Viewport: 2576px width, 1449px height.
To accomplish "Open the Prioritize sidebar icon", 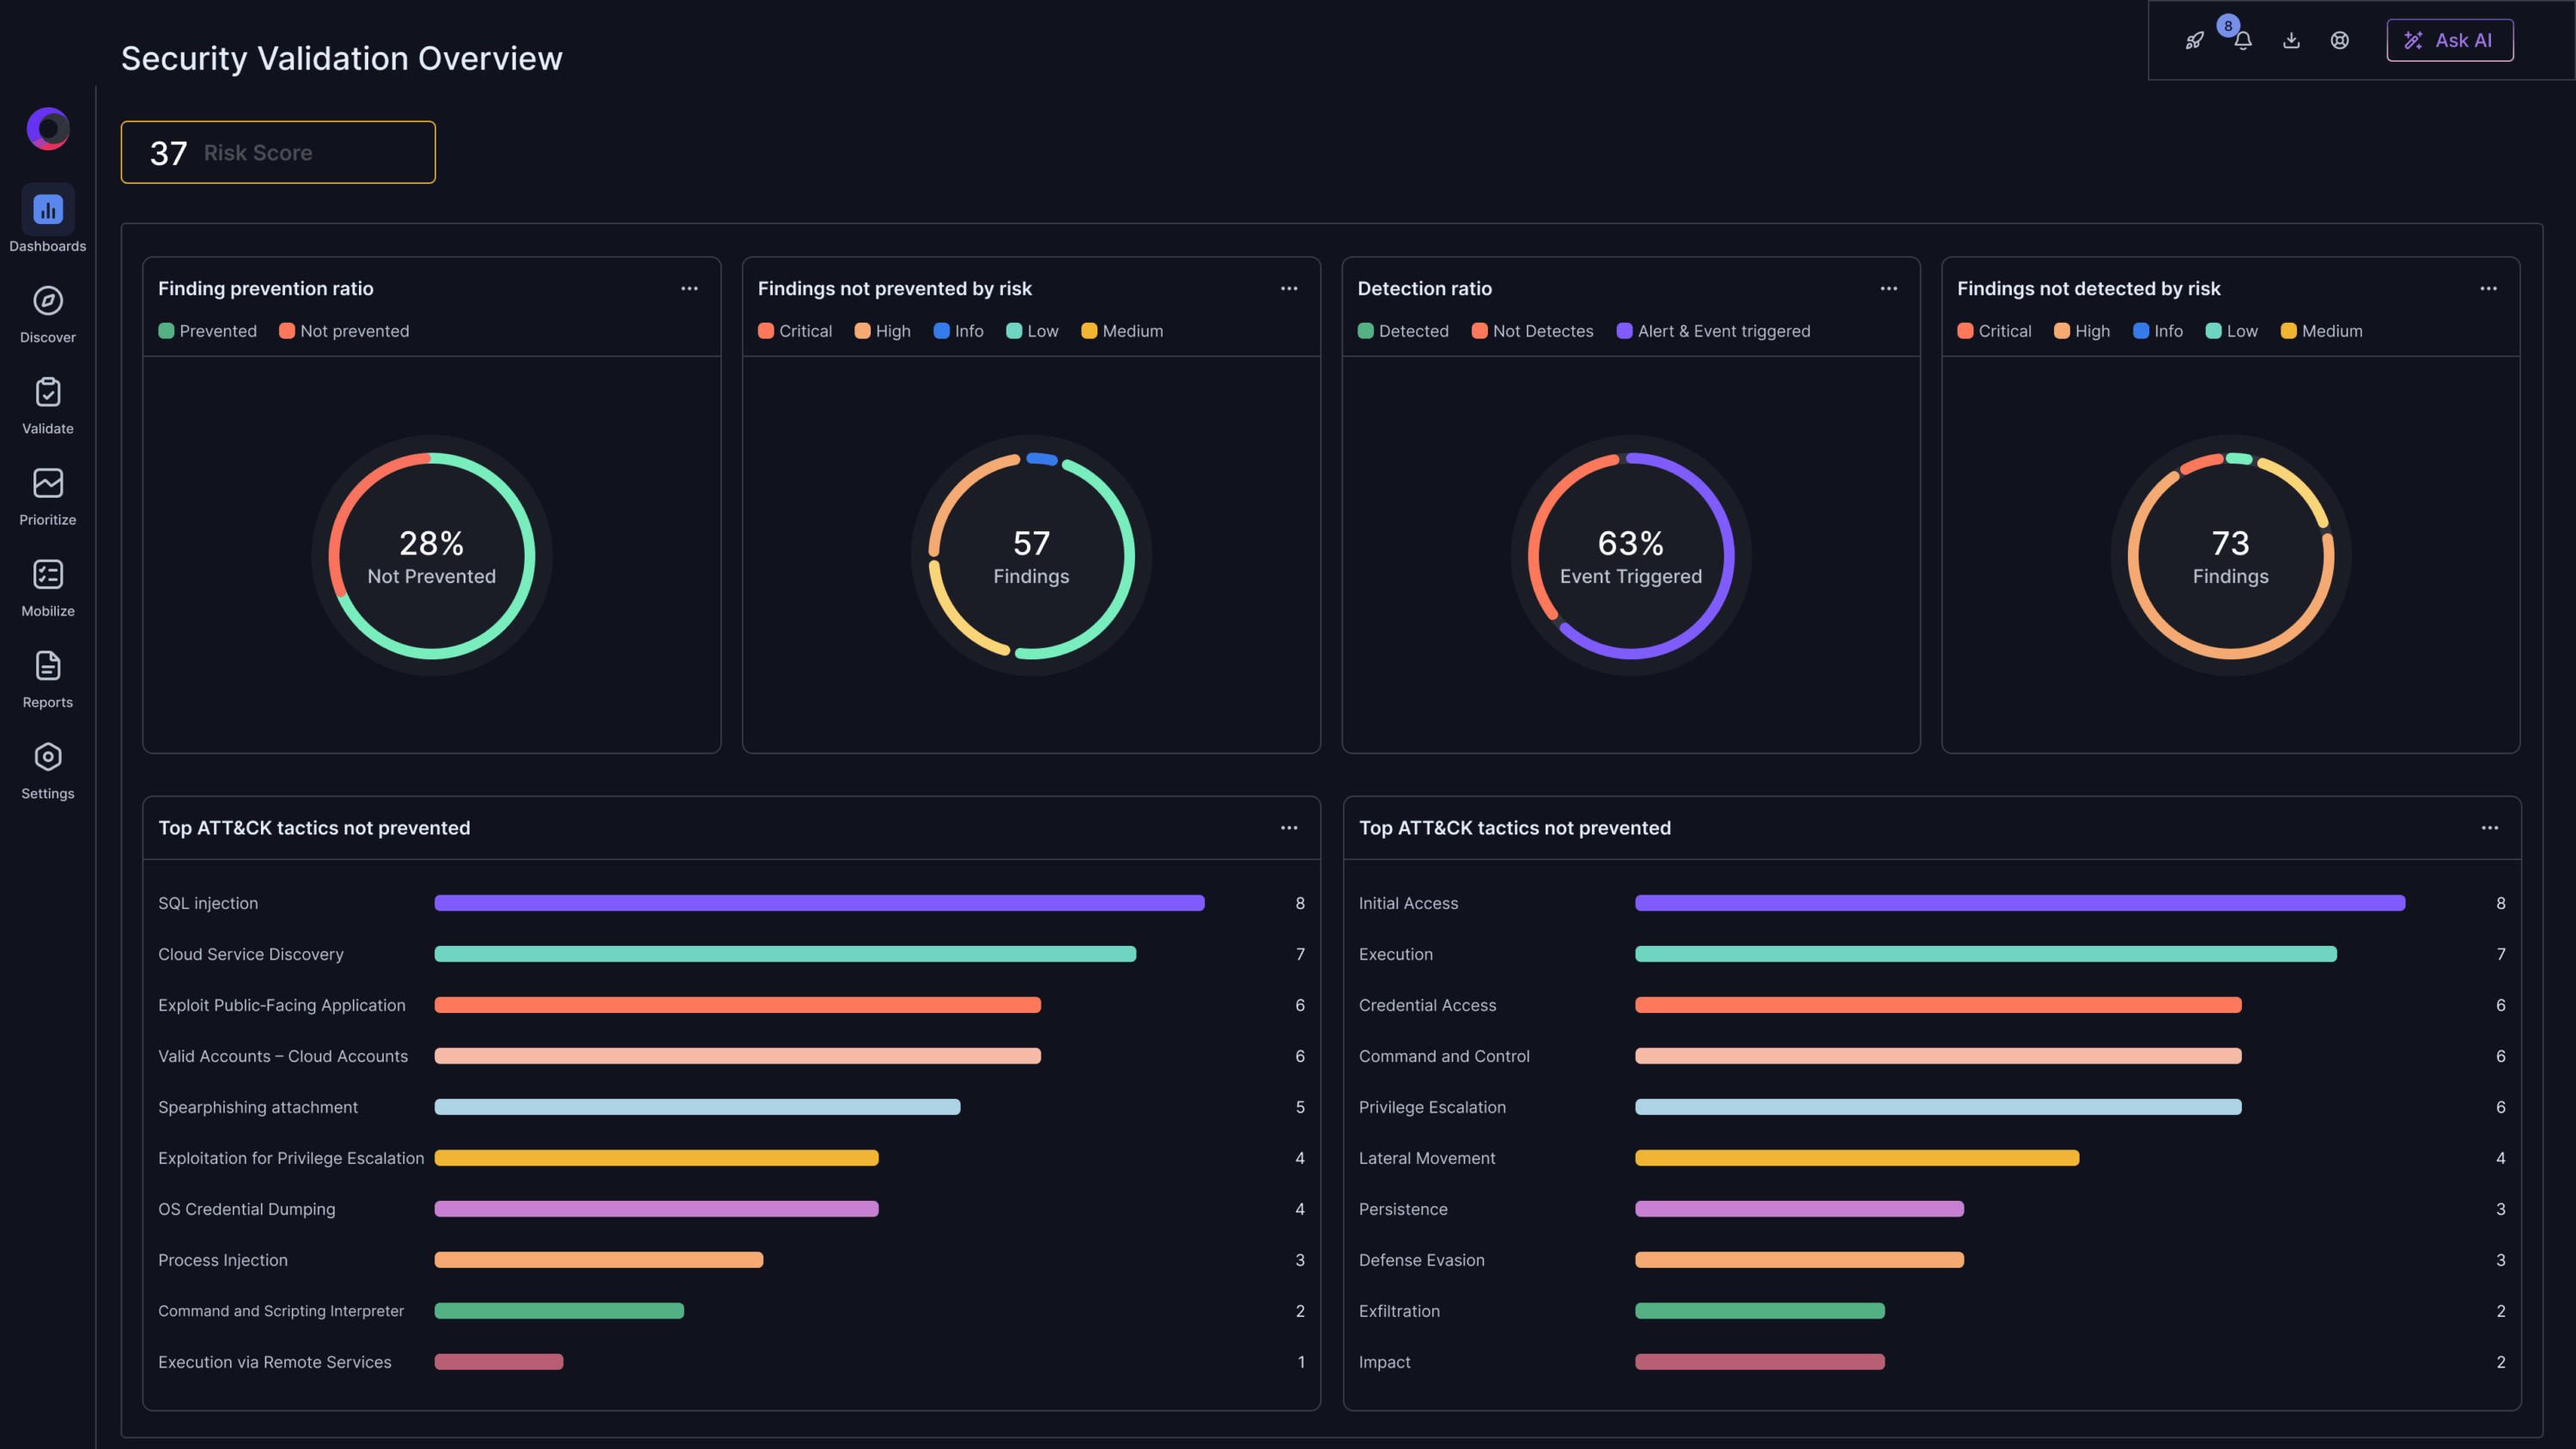I will [48, 484].
